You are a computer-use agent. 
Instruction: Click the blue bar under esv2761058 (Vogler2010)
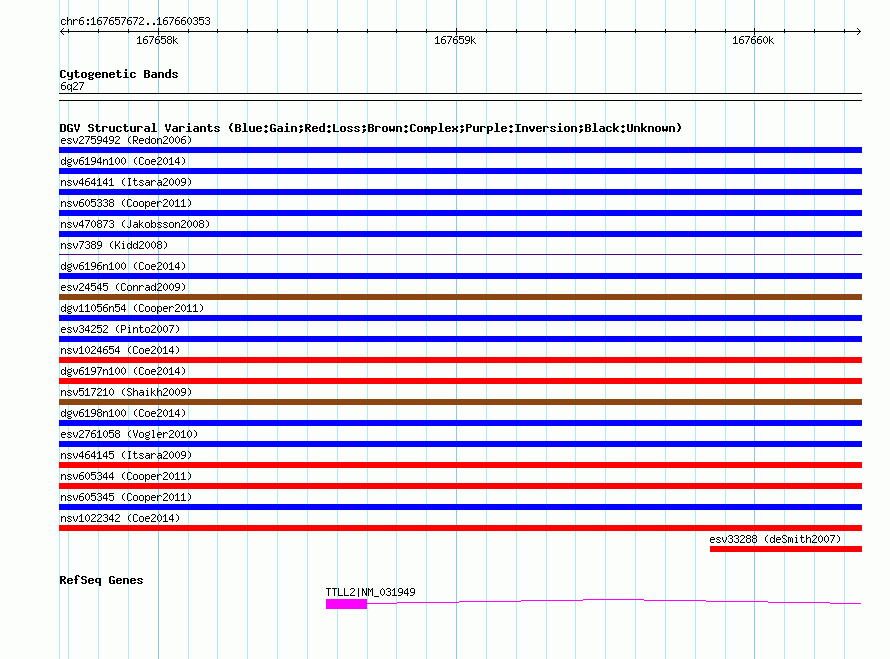point(460,444)
